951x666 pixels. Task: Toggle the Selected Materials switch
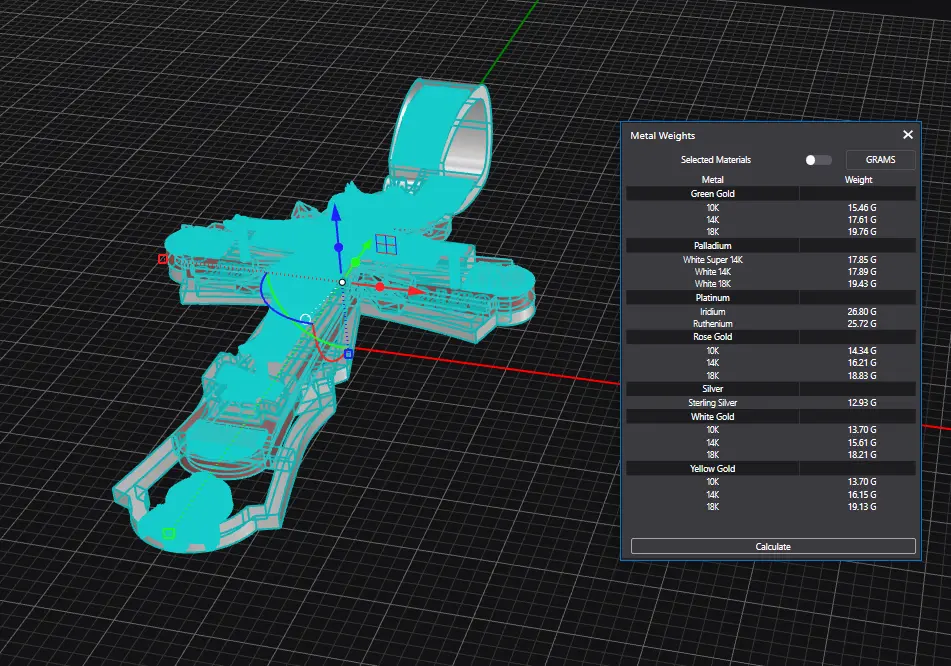tap(818, 160)
